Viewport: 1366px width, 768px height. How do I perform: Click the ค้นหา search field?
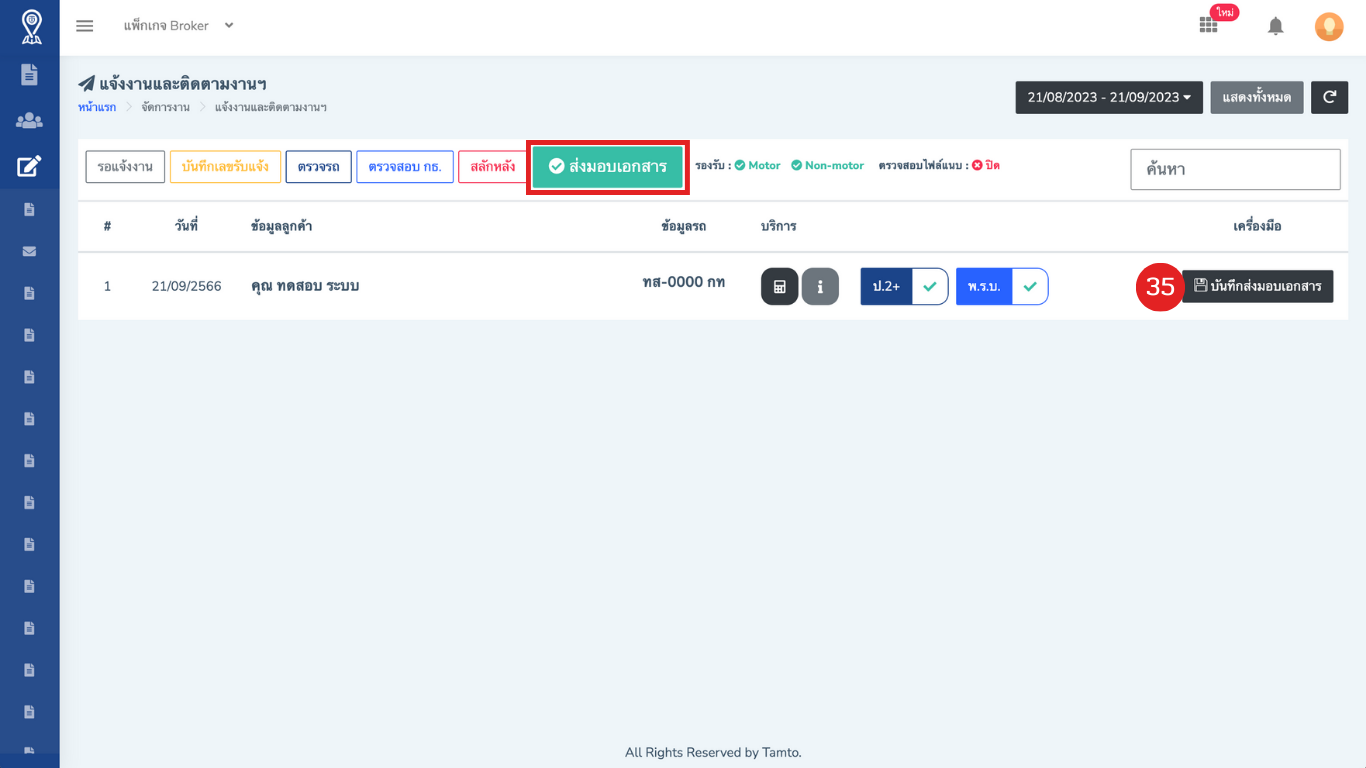tap(1235, 169)
